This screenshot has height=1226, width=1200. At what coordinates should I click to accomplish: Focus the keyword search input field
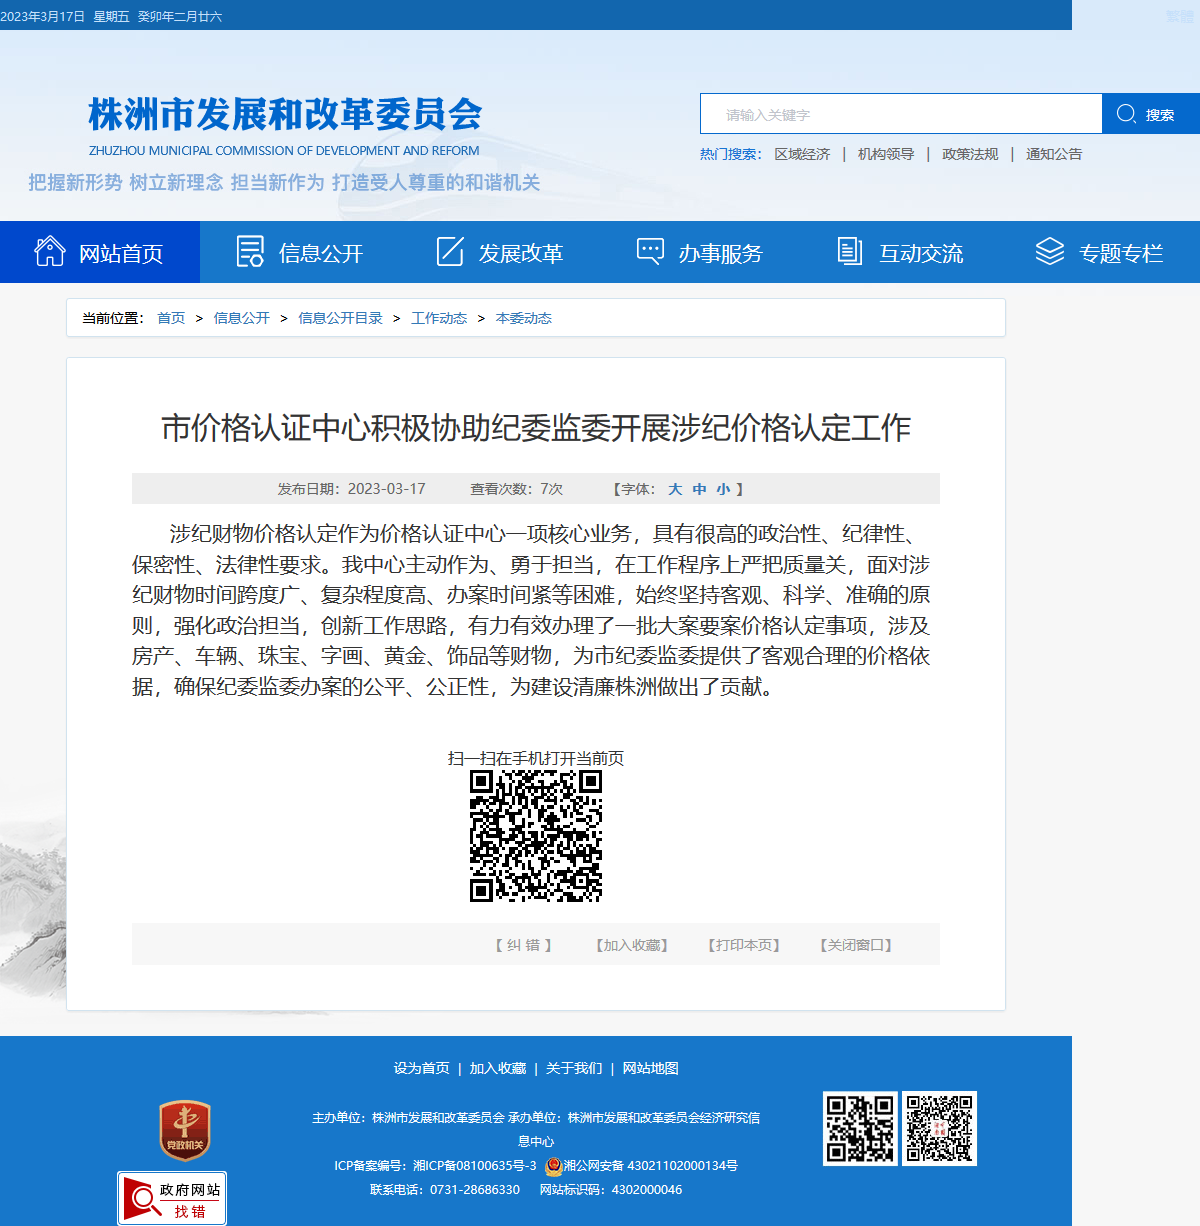[x=901, y=114]
